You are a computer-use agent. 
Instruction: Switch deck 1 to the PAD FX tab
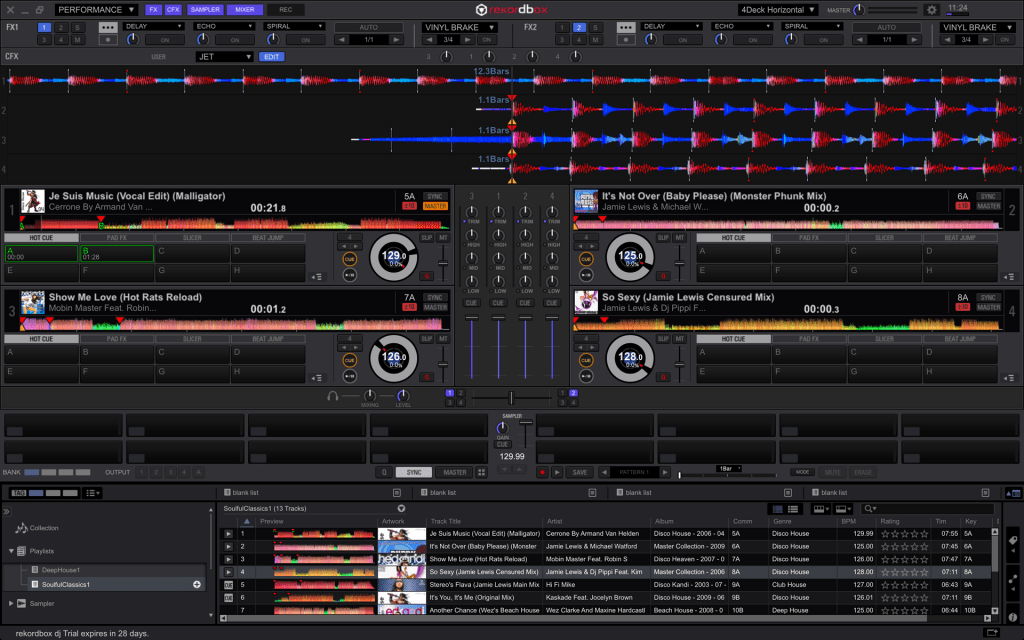(x=118, y=238)
